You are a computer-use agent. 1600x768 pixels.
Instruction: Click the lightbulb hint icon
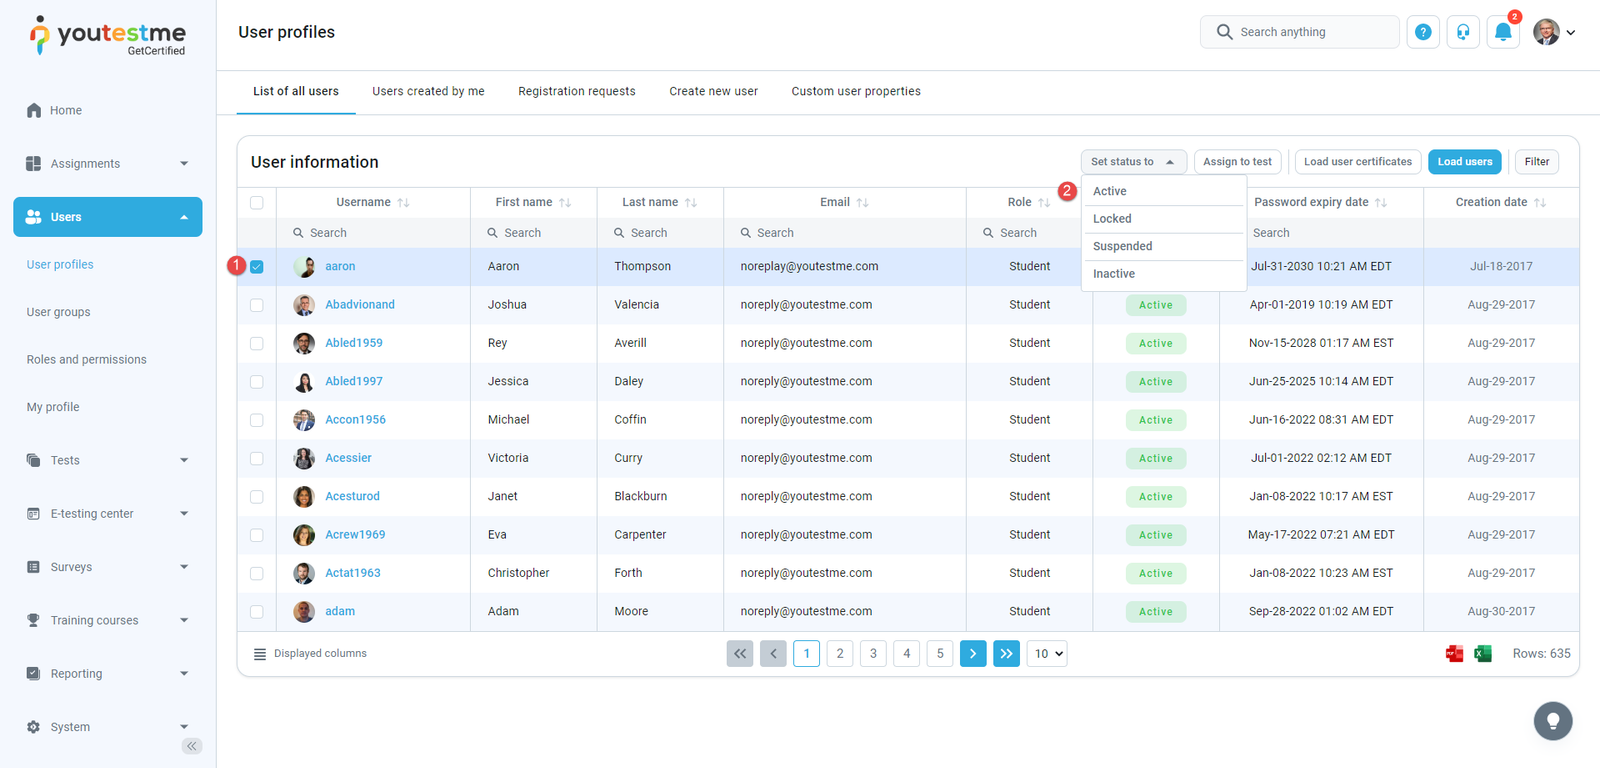pyautogui.click(x=1553, y=720)
